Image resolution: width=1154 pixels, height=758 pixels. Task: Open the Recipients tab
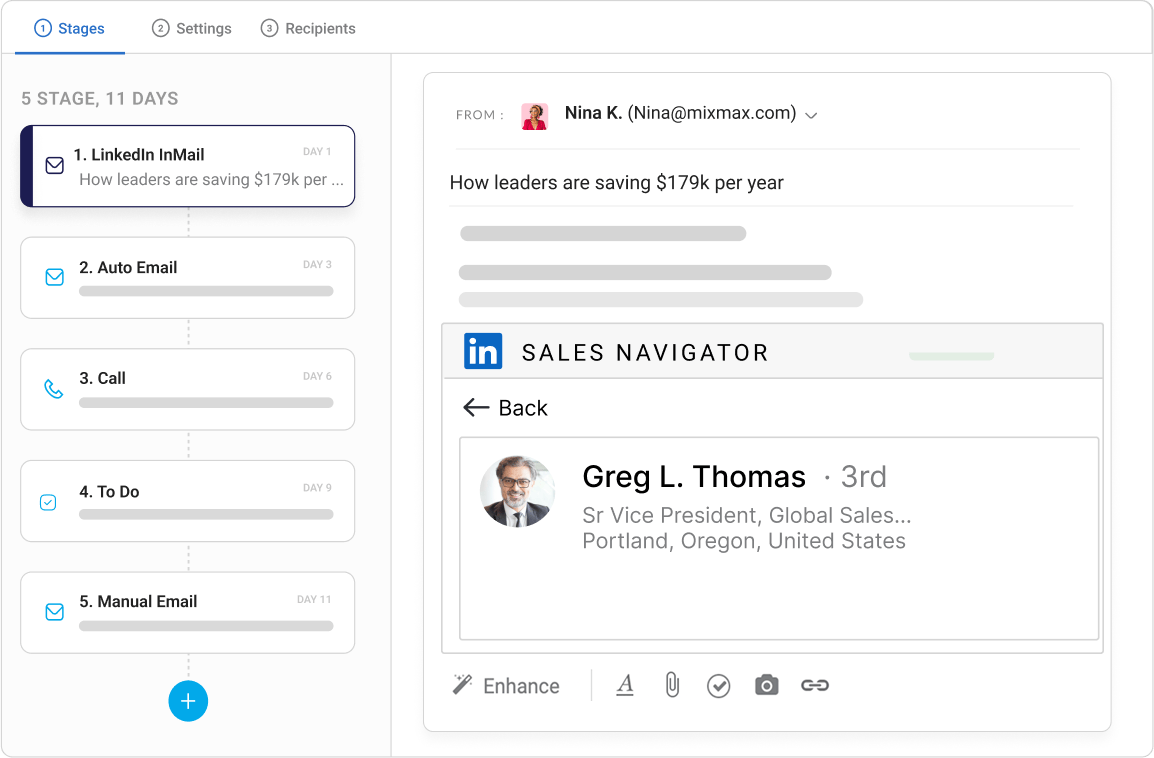pos(308,28)
